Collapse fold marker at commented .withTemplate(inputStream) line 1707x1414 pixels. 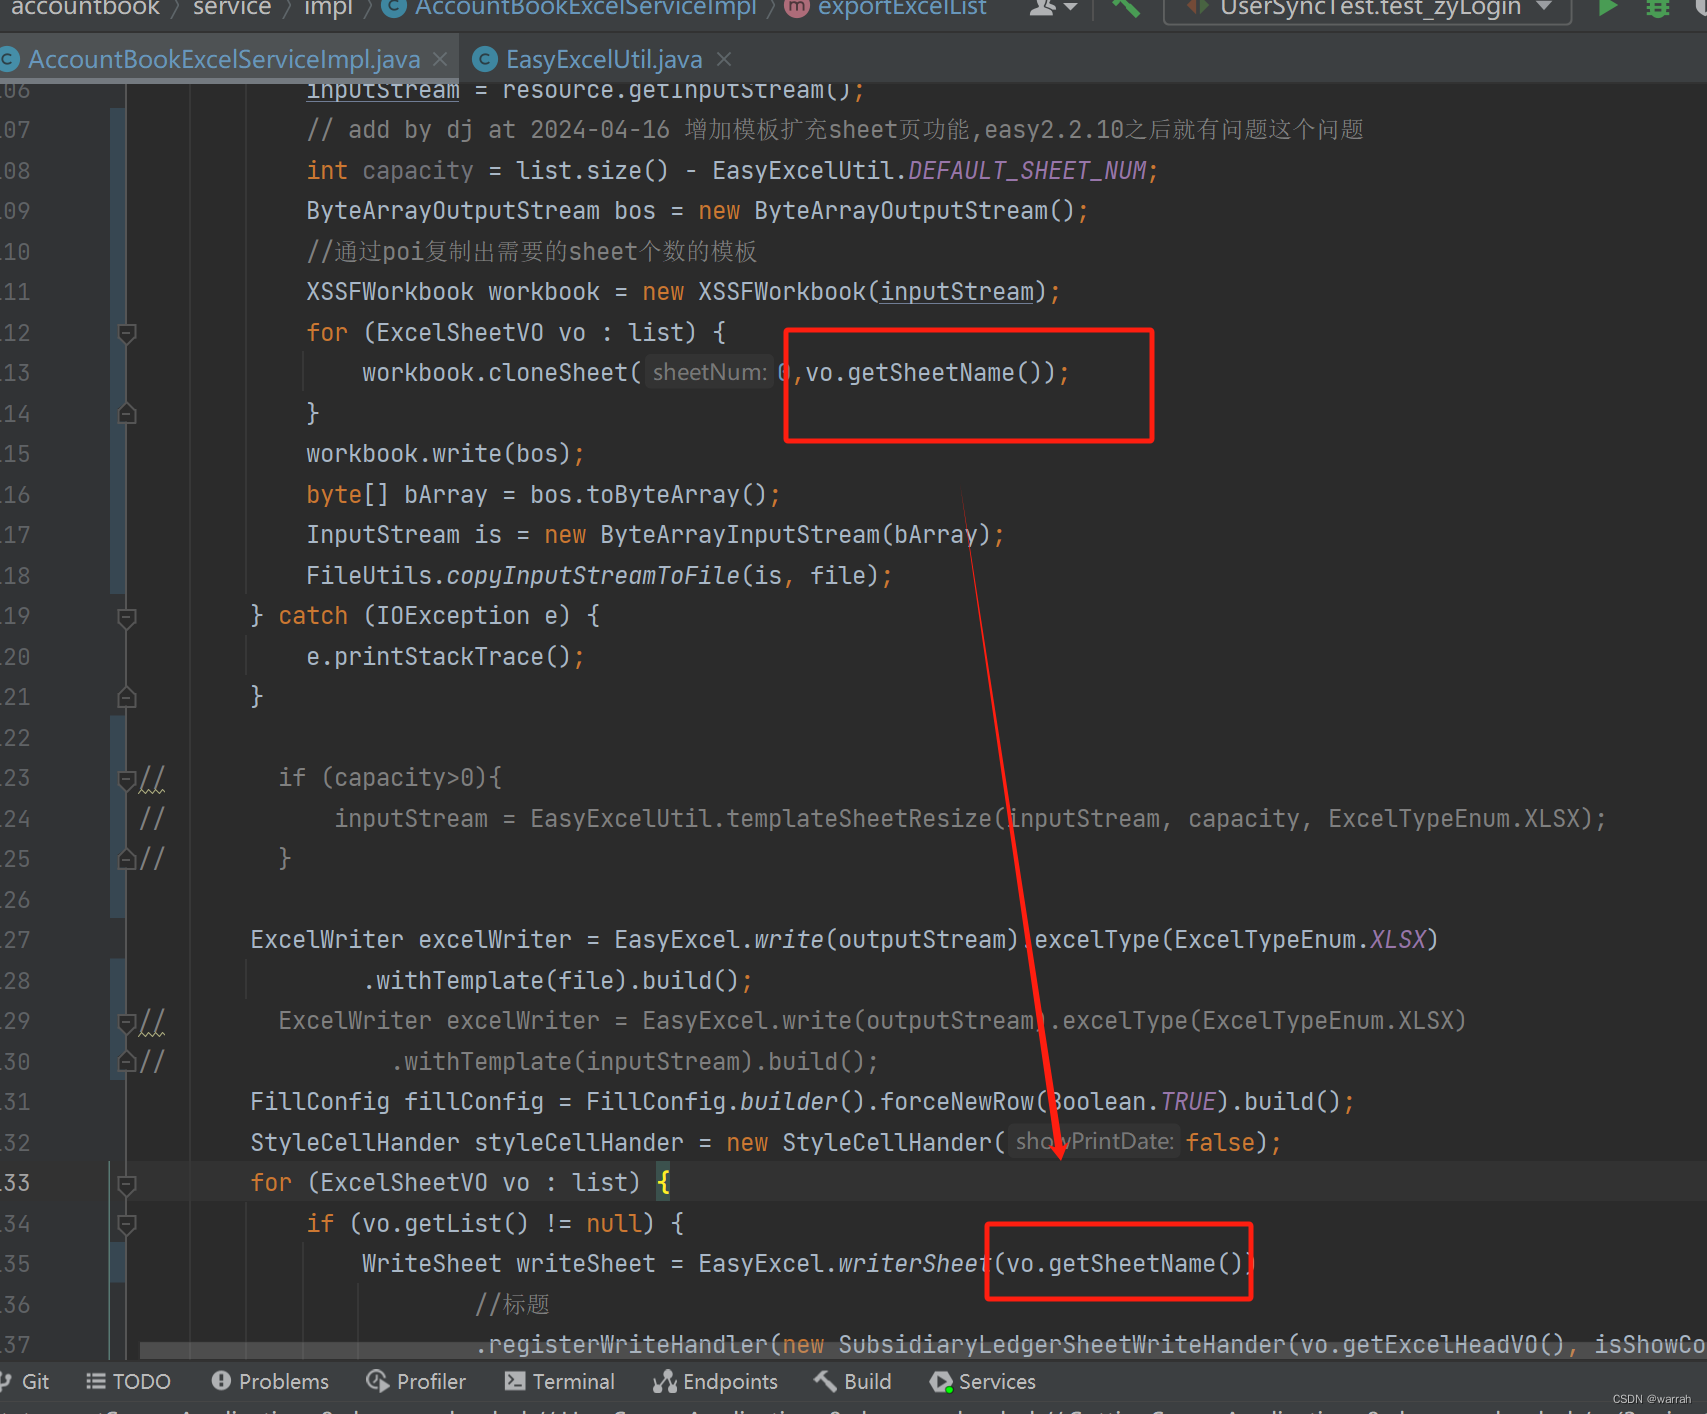click(x=127, y=1062)
